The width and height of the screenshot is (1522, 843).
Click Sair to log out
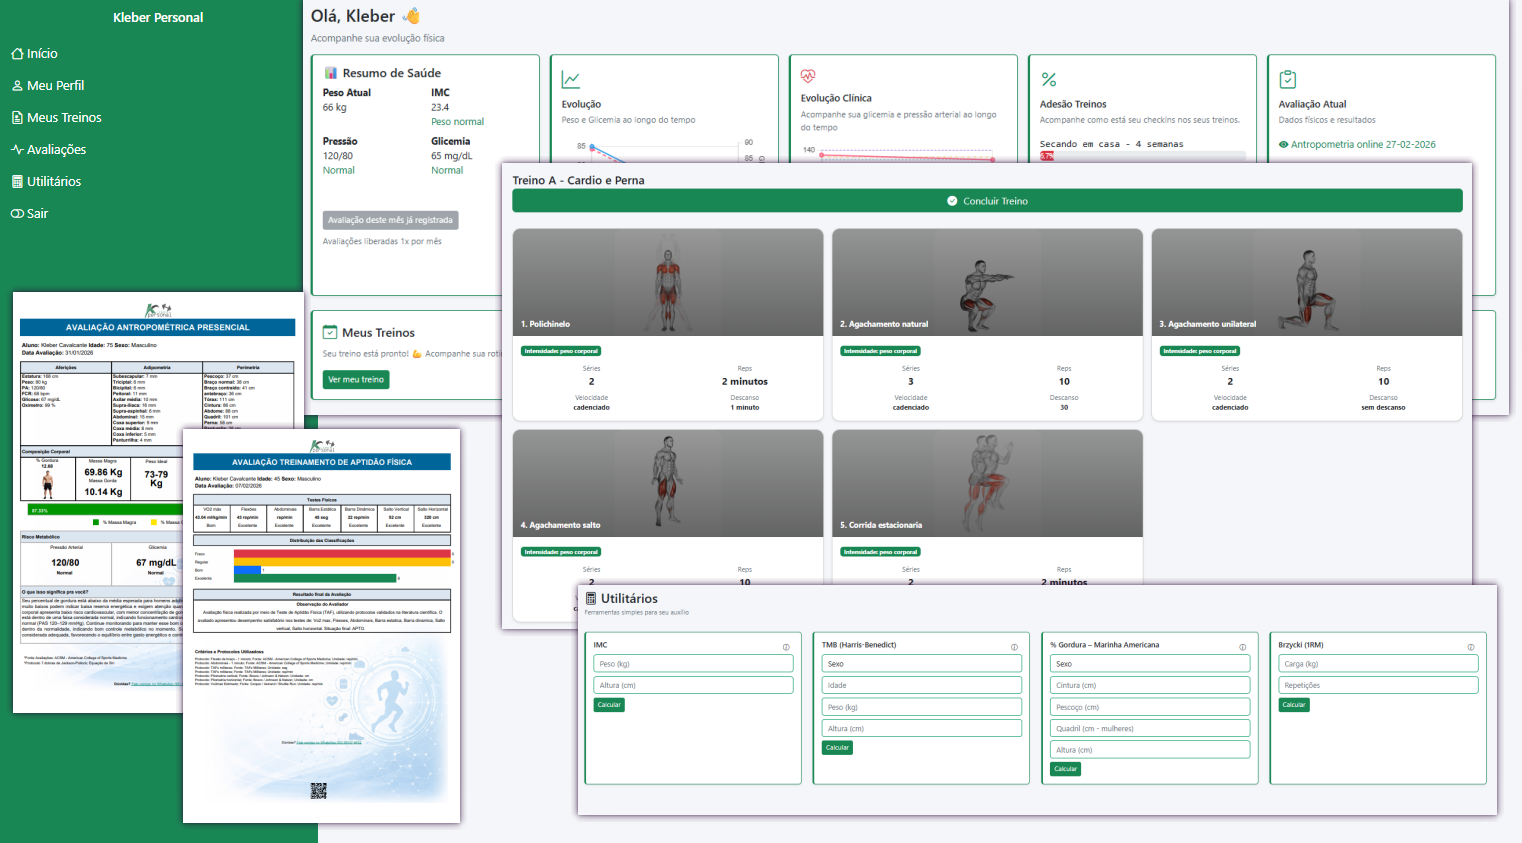[37, 214]
